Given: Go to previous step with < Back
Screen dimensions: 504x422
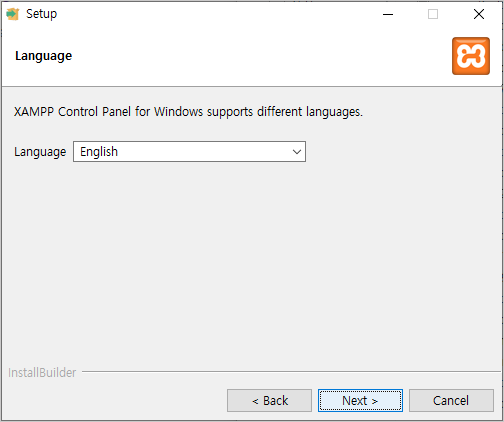Looking at the screenshot, I should 269,400.
